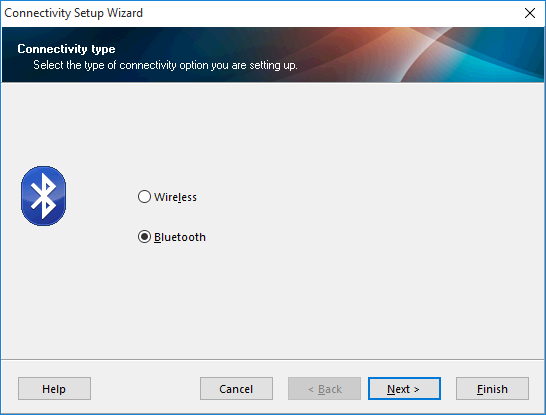Select the Wireless radio button circle

point(144,197)
